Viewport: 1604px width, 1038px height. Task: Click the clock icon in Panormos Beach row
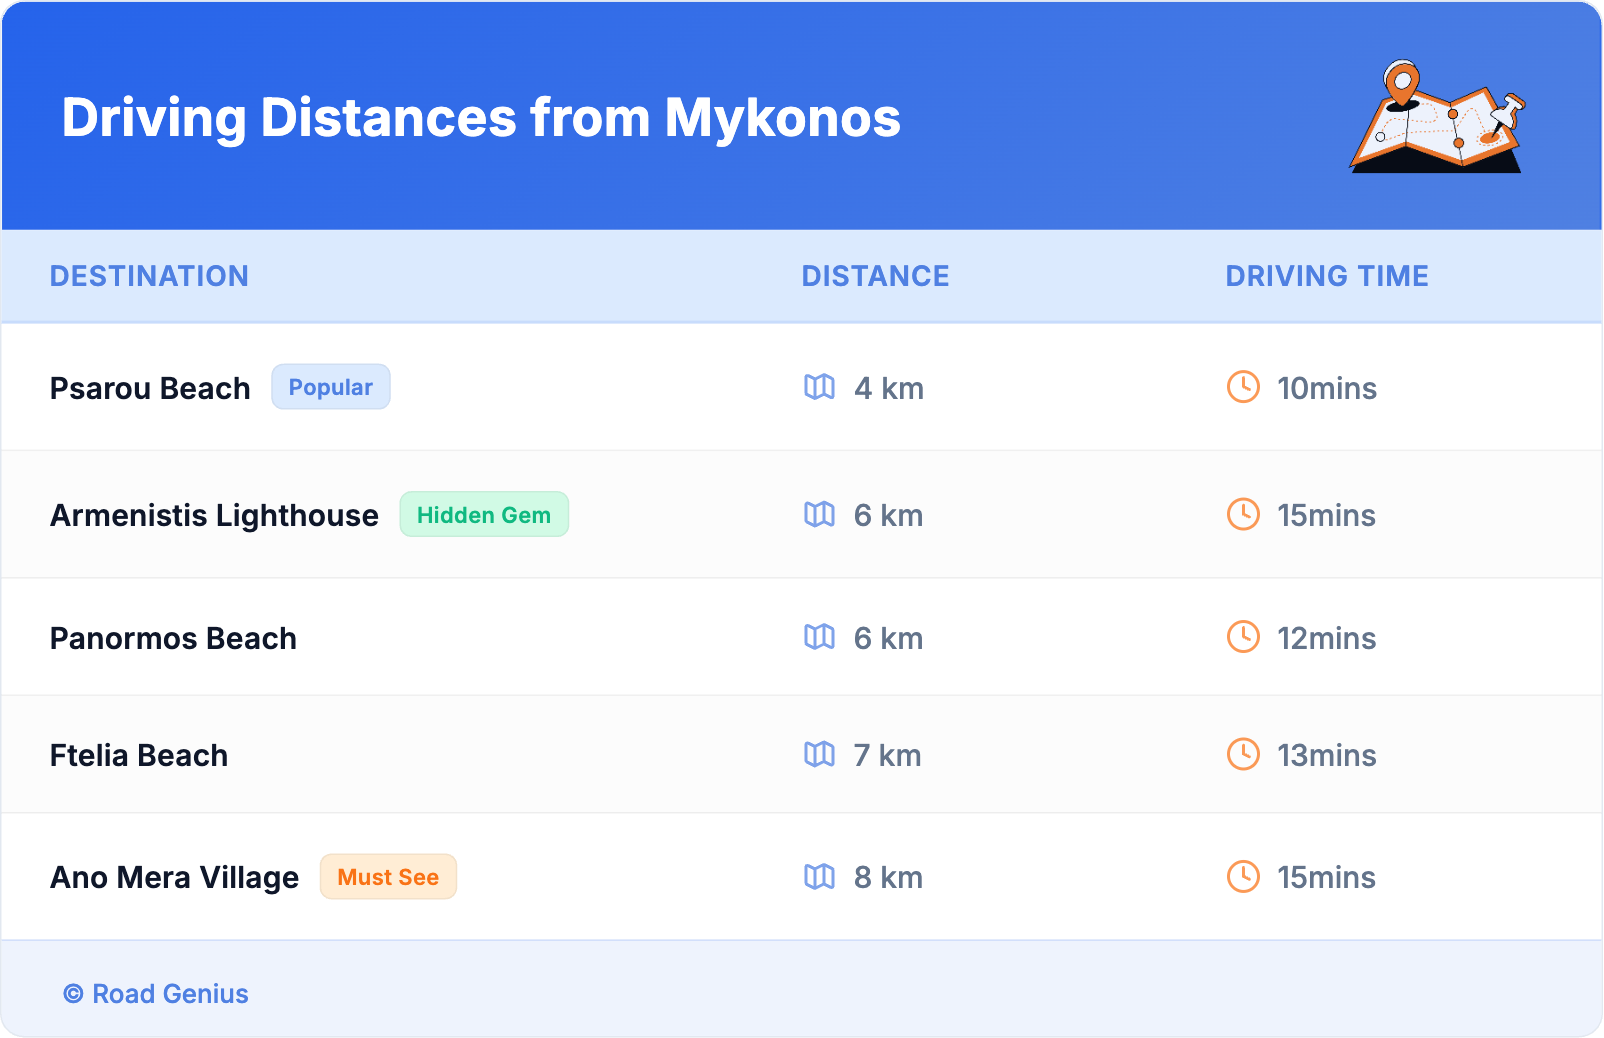[1243, 637]
